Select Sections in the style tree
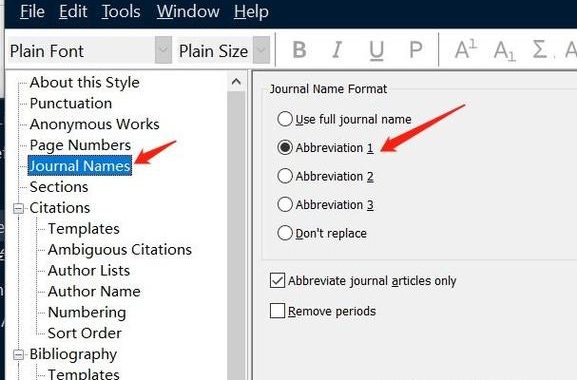Image resolution: width=577 pixels, height=380 pixels. click(59, 187)
